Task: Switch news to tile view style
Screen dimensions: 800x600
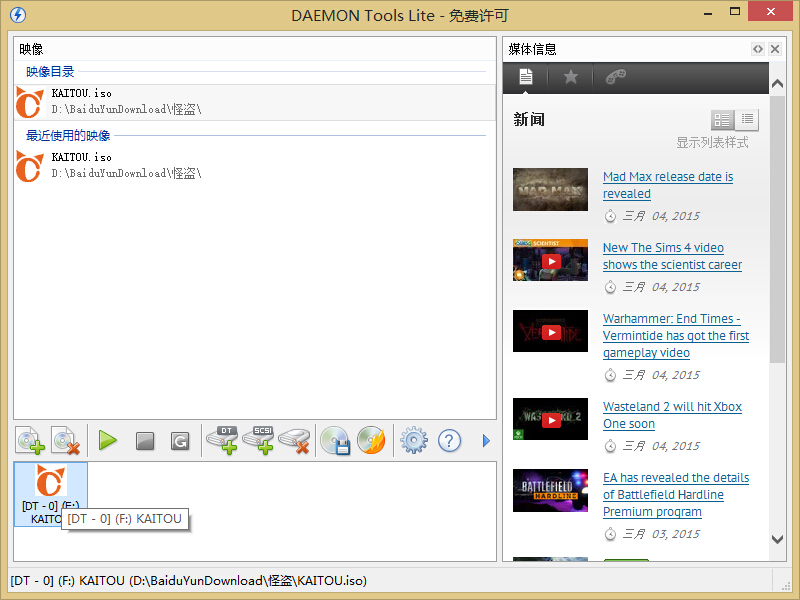Action: (x=722, y=120)
